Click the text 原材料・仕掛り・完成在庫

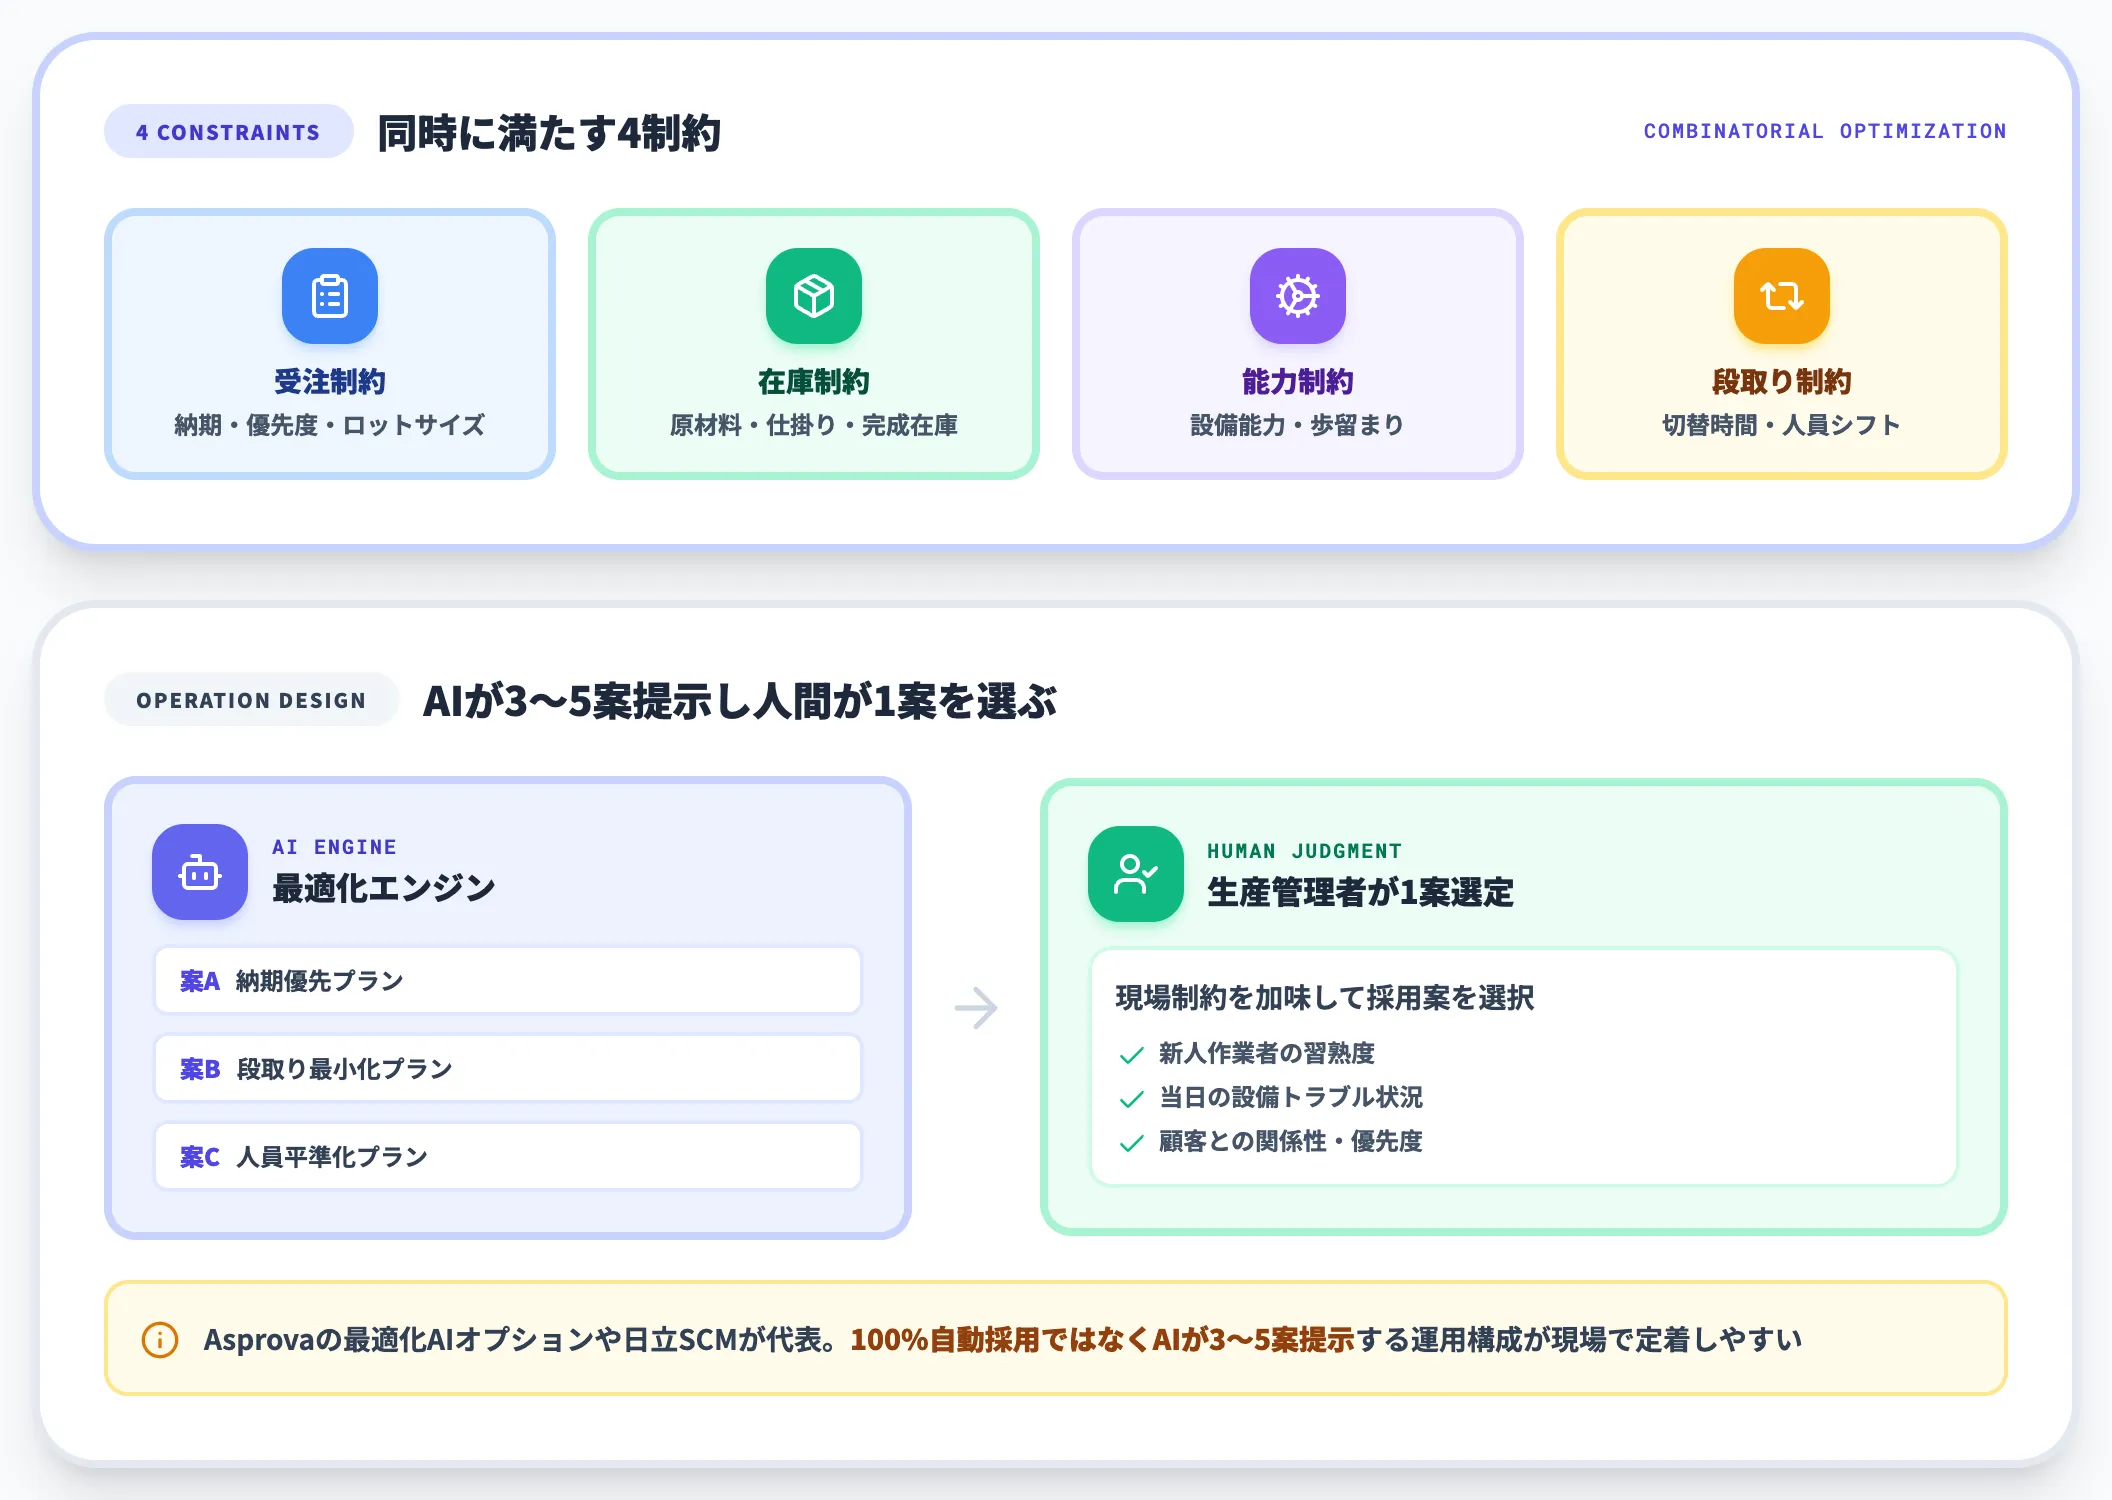point(814,425)
